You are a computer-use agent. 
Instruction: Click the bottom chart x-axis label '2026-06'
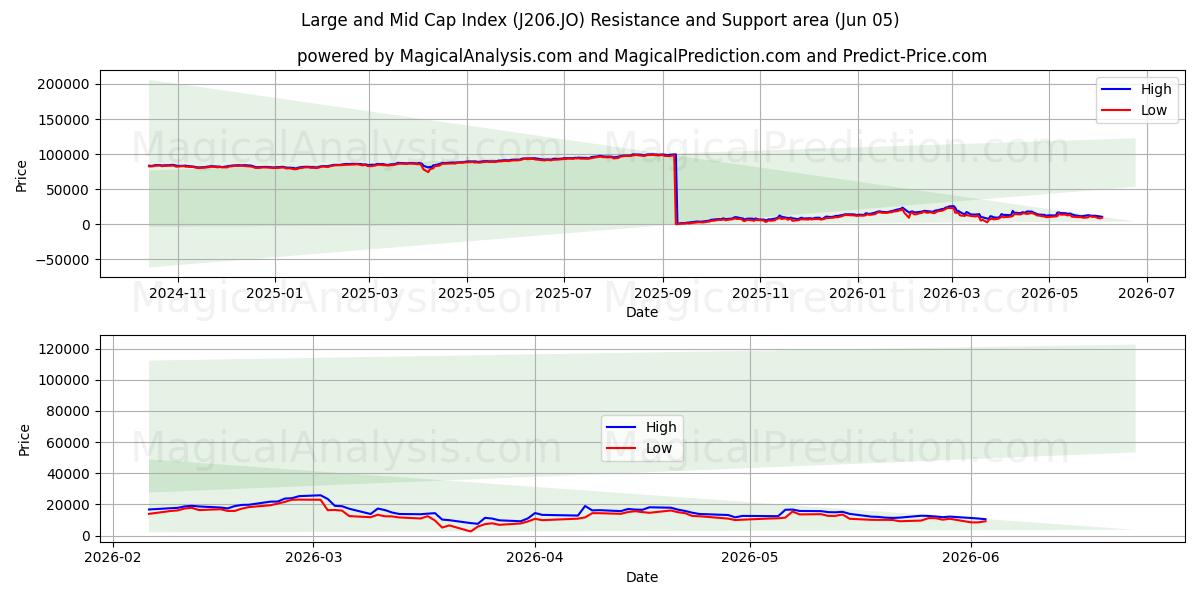[x=971, y=558]
